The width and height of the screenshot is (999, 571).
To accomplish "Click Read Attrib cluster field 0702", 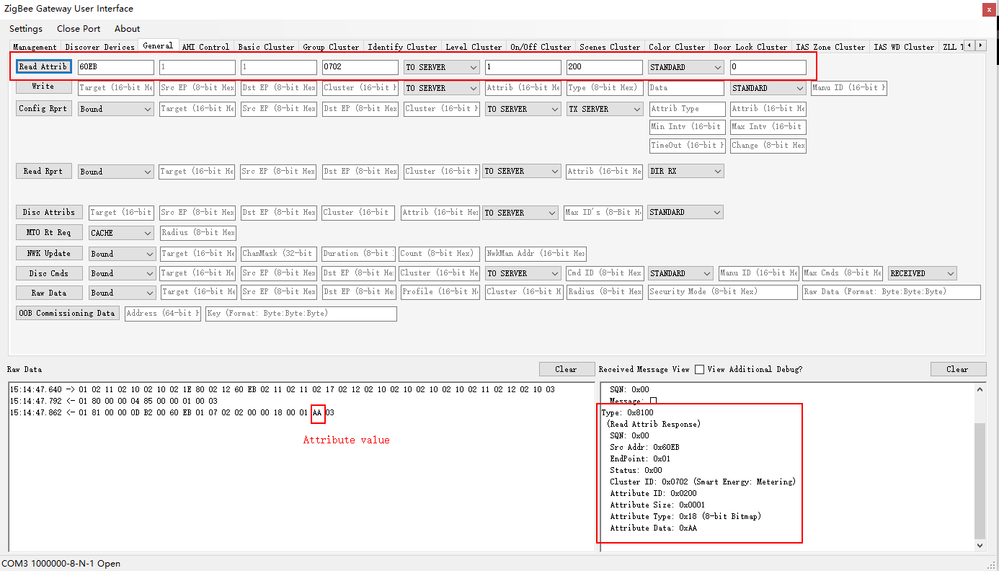I will pos(360,67).
